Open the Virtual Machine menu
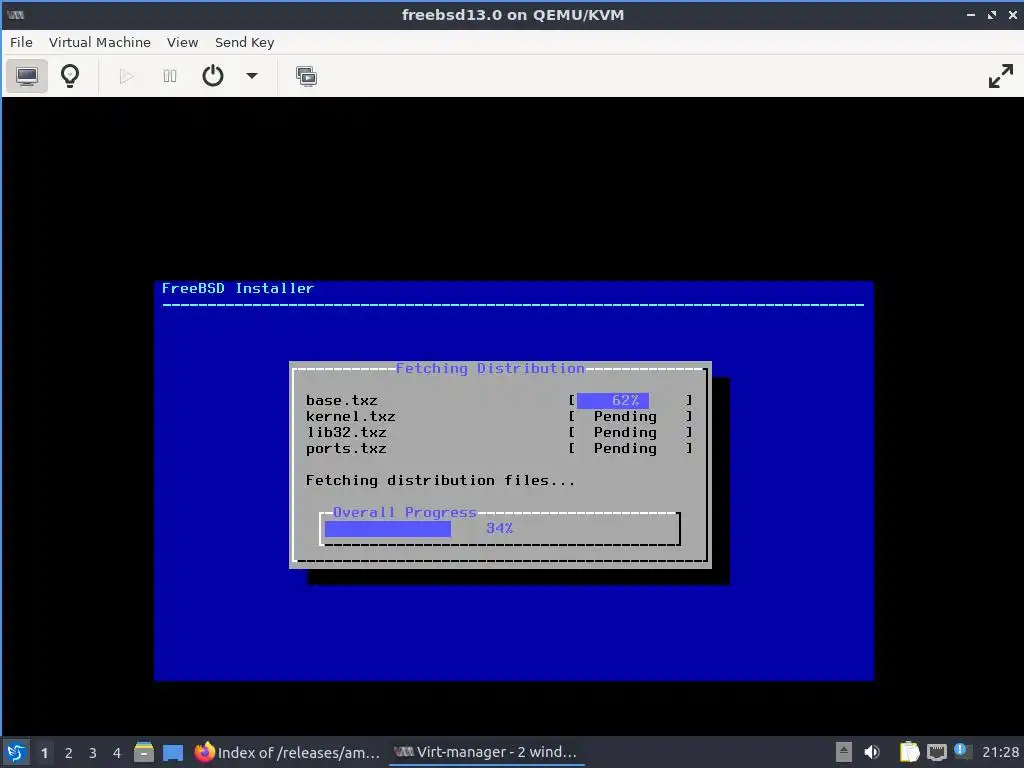The height and width of the screenshot is (768, 1024). [99, 42]
